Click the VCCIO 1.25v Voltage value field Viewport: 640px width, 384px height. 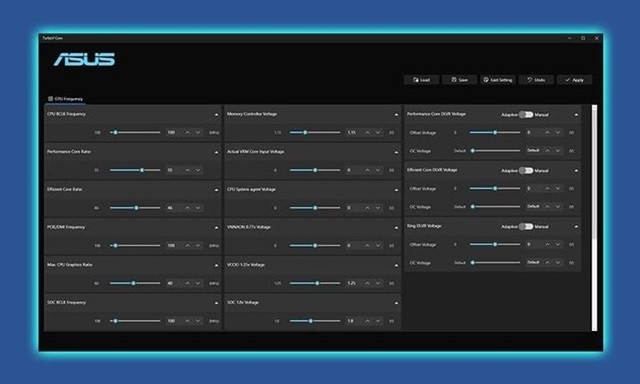[x=353, y=283]
